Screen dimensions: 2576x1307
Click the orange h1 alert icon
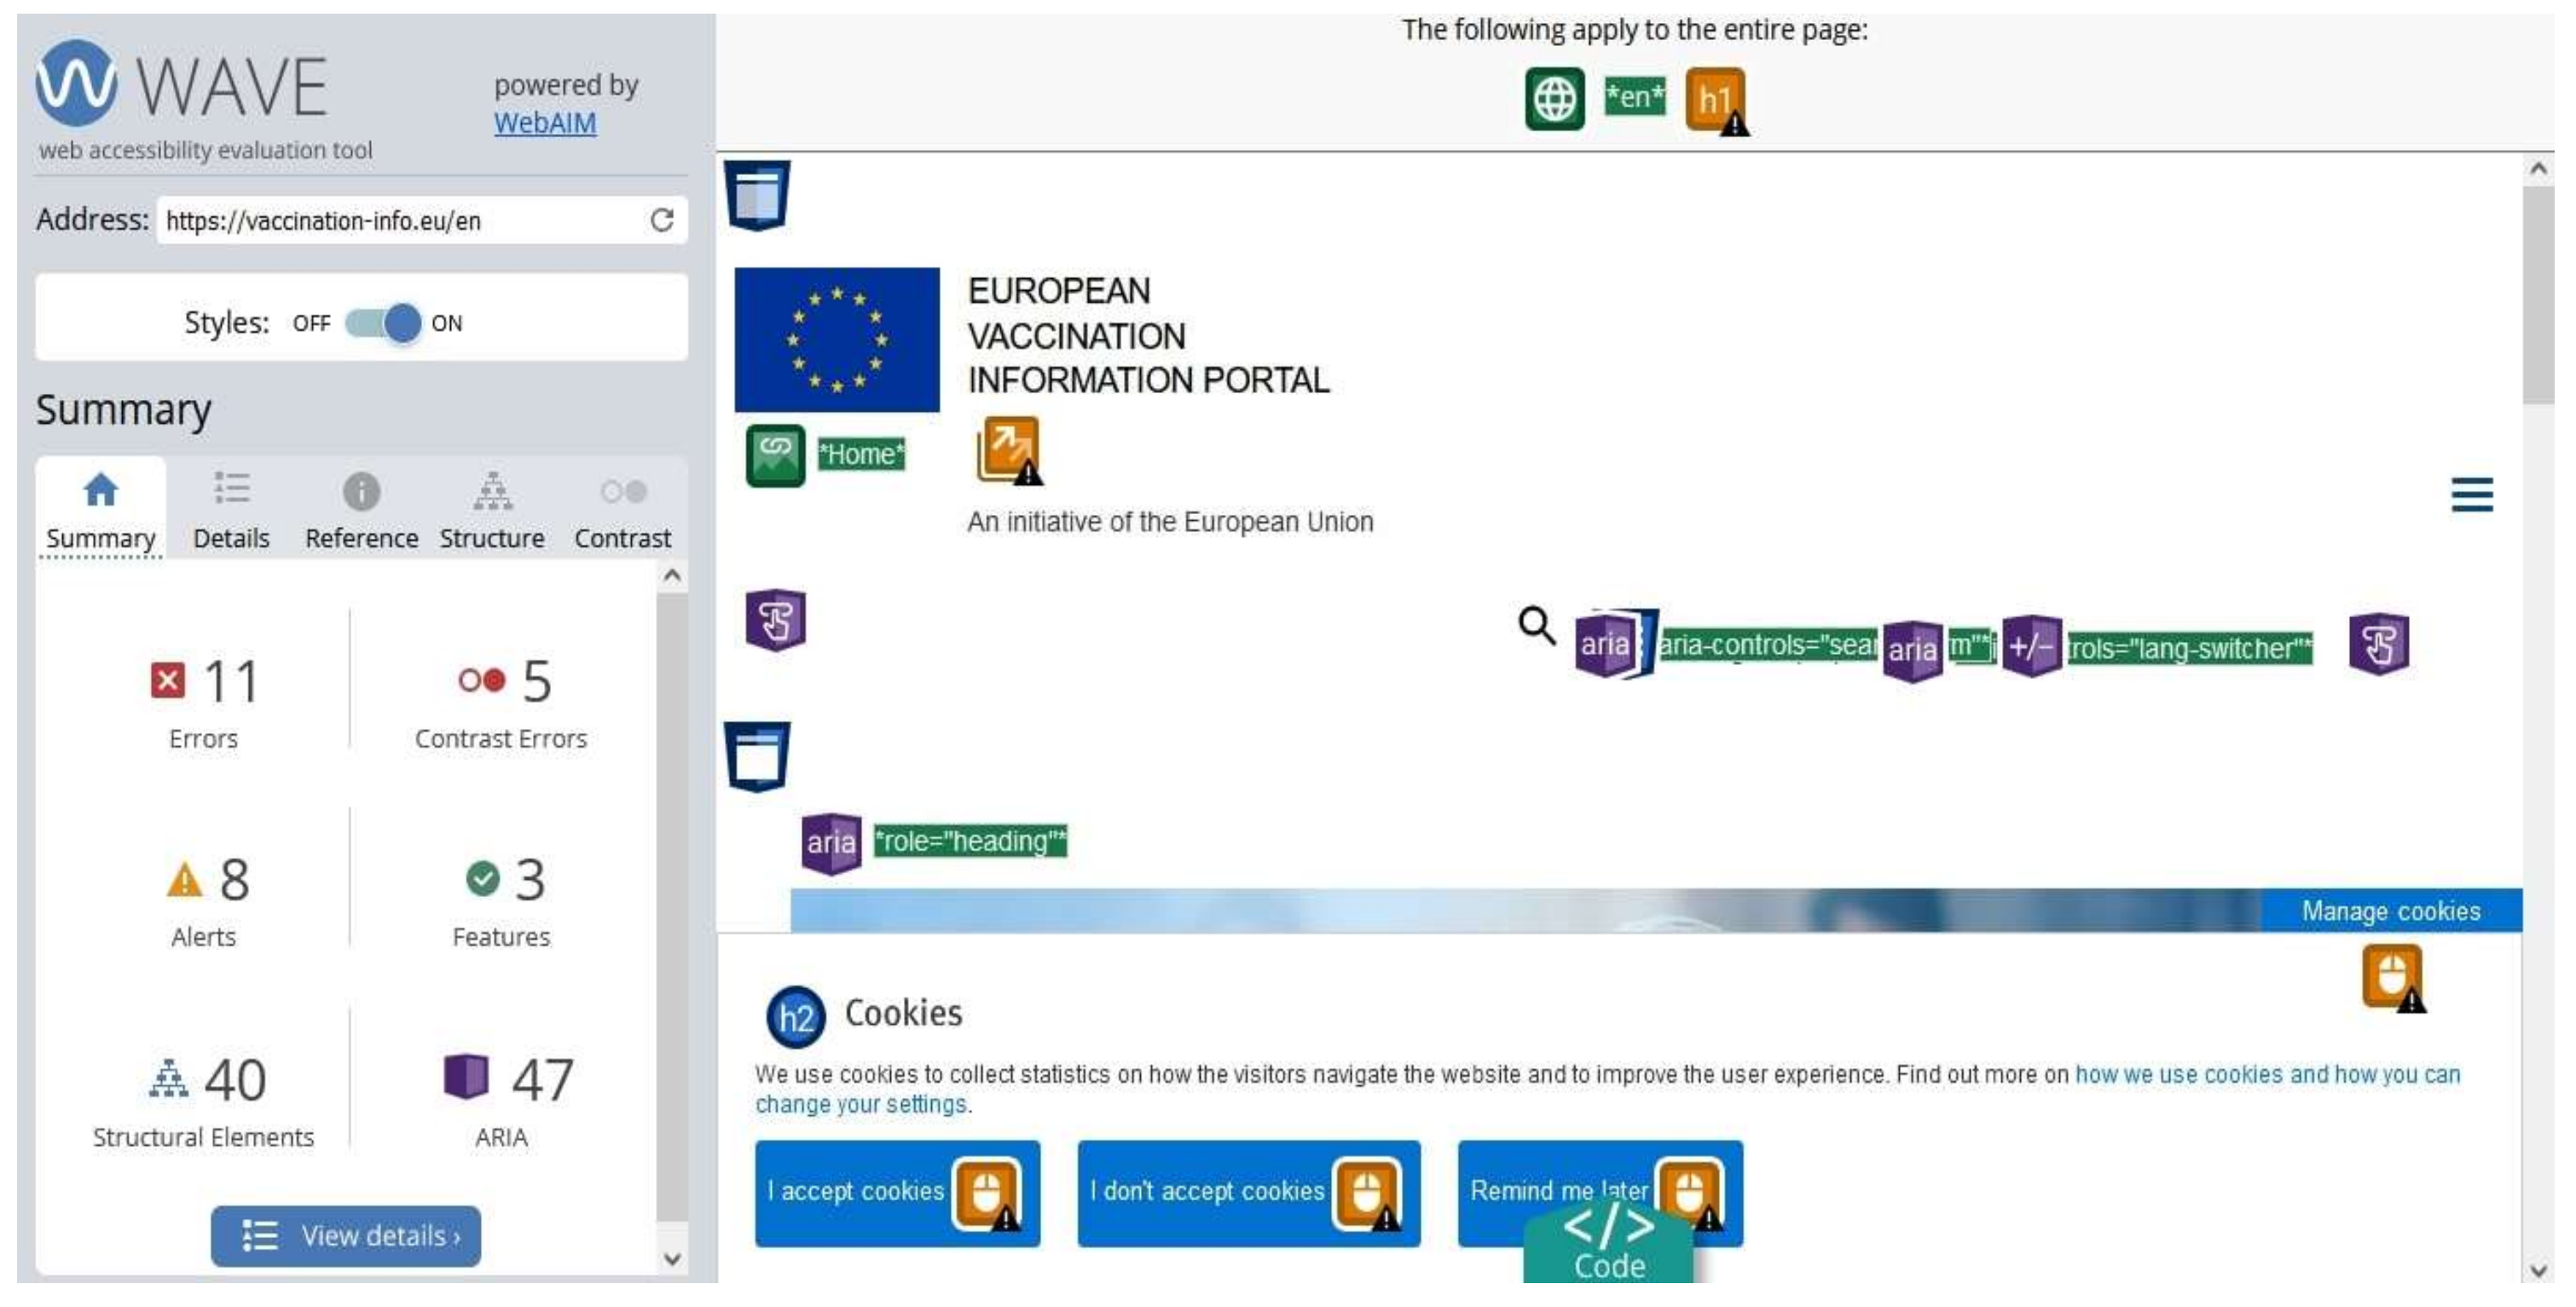pos(1714,99)
